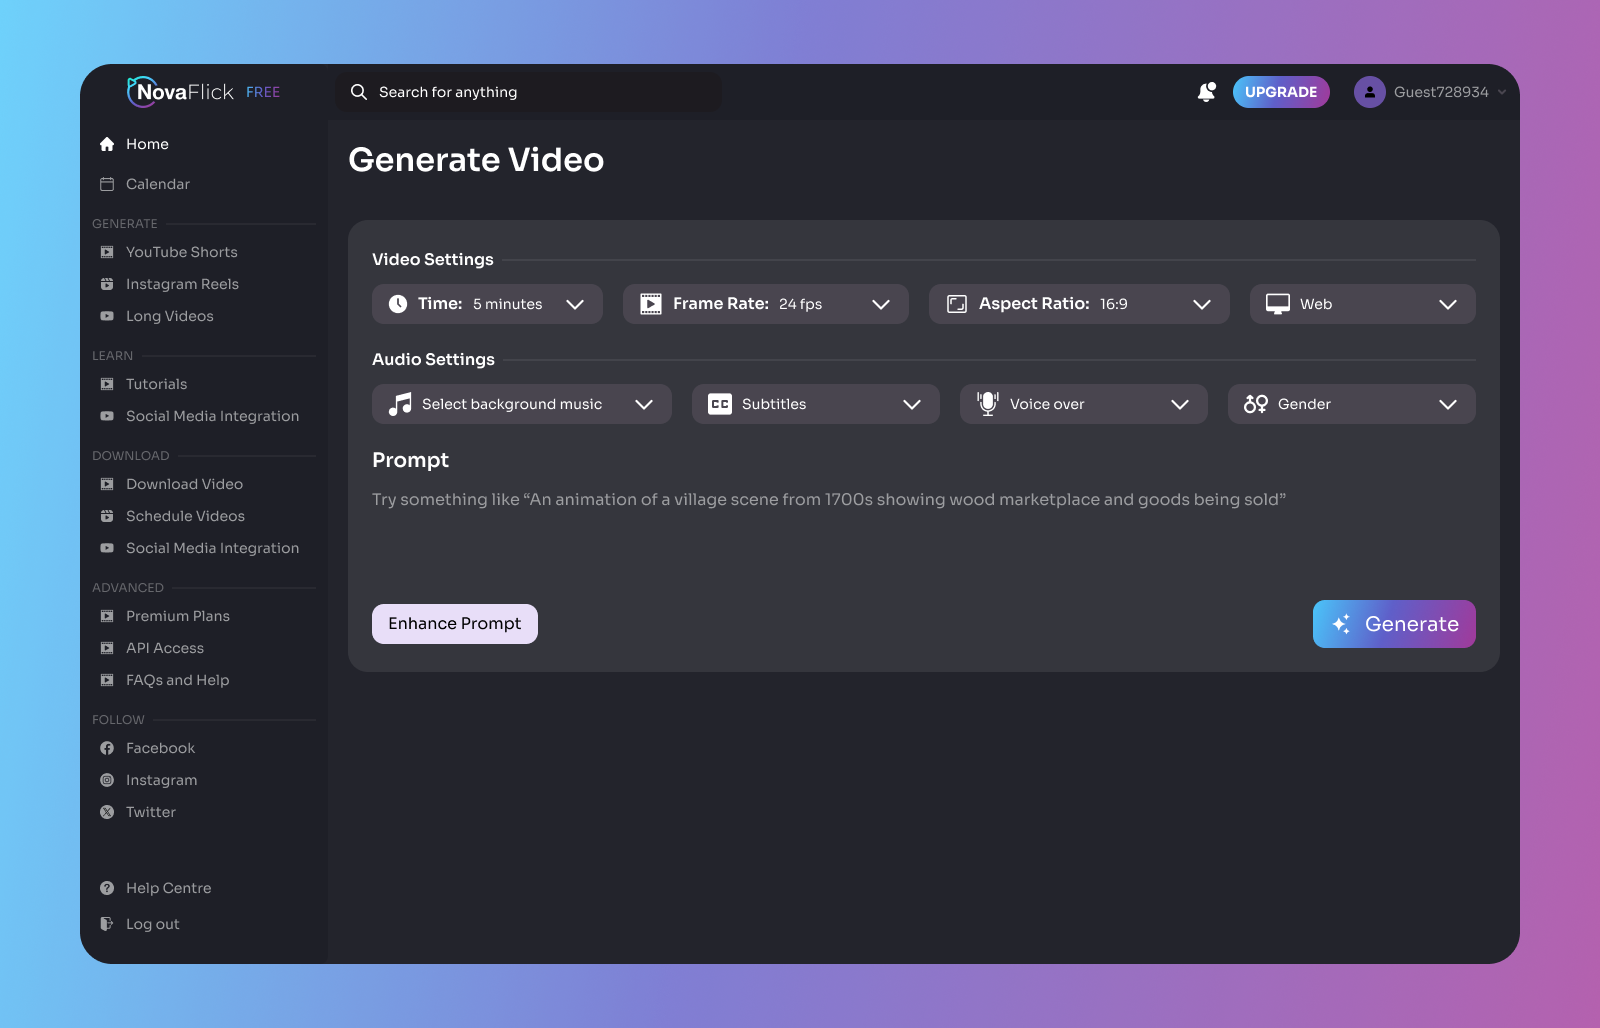Click the Home icon in sidebar

[107, 144]
